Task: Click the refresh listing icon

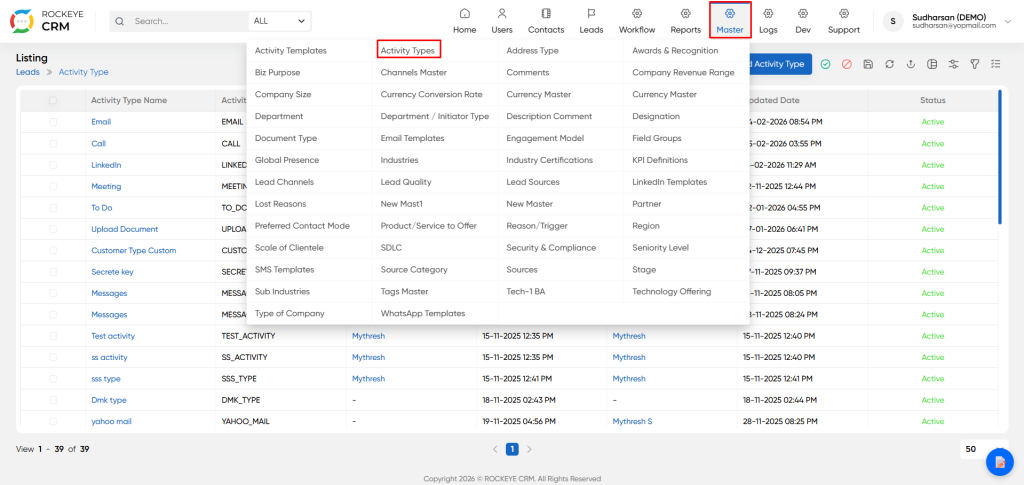Action: click(889, 64)
